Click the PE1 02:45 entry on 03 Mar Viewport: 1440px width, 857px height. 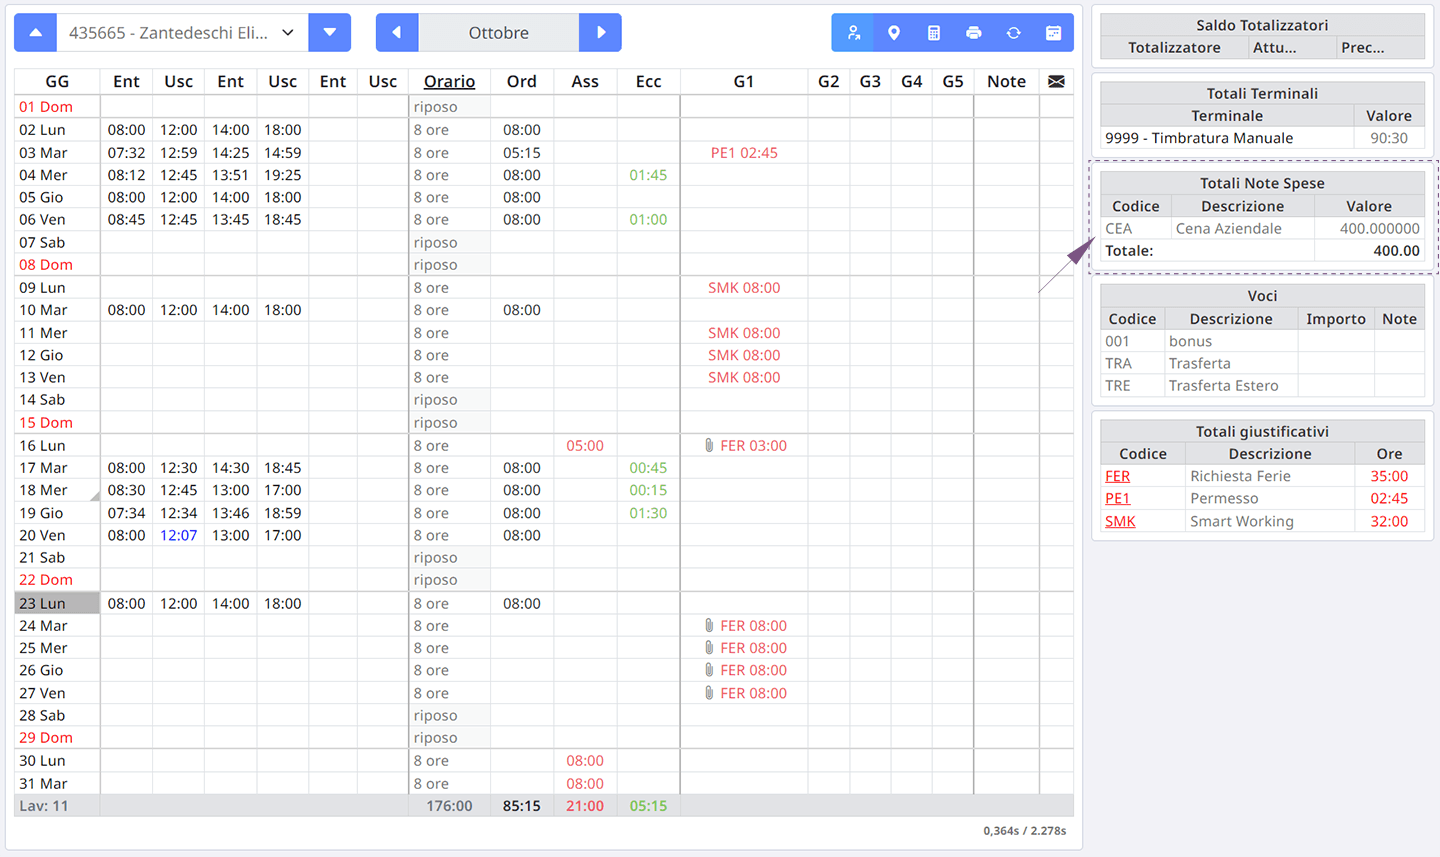[x=744, y=153]
